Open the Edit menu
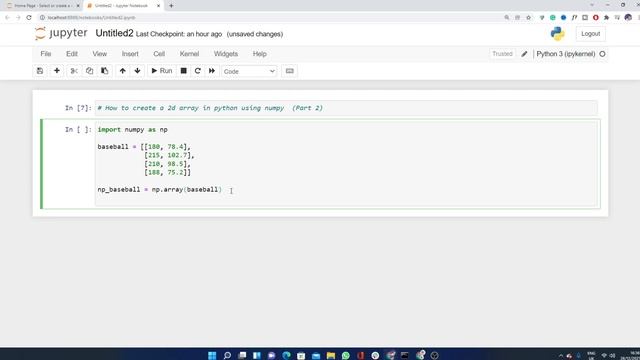The height and width of the screenshot is (360, 640). (72, 54)
